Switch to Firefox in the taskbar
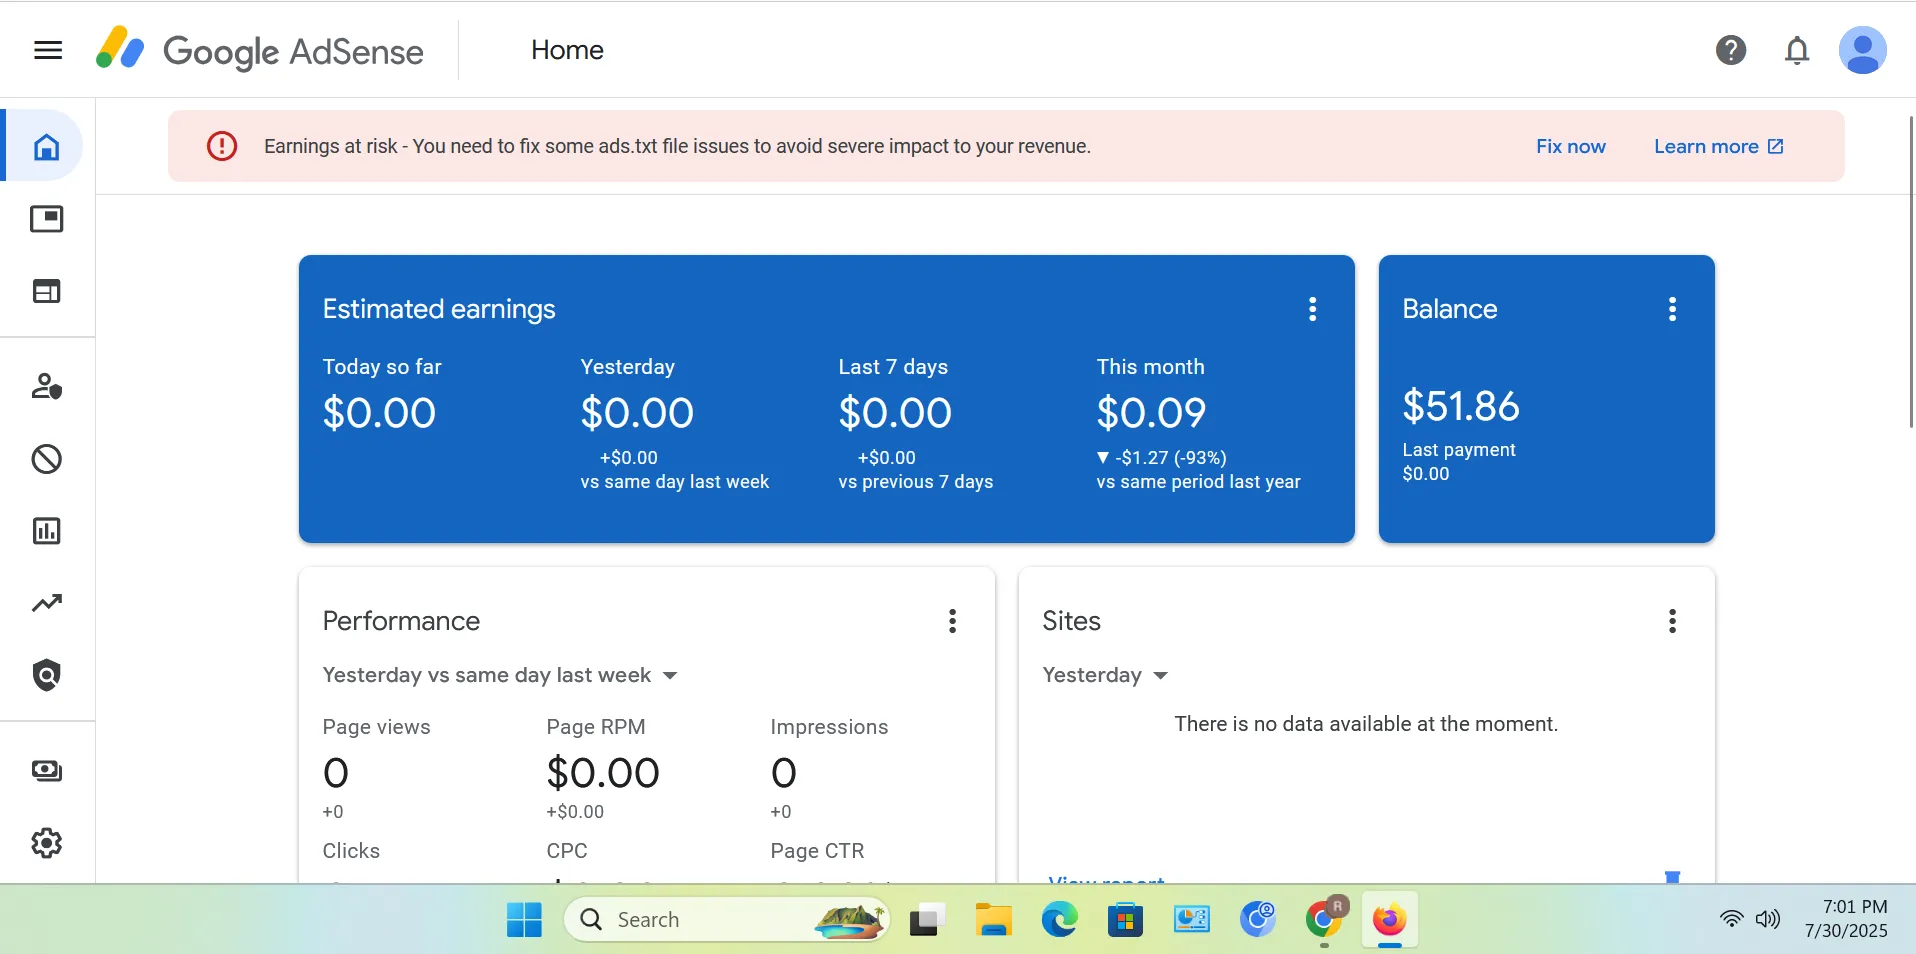Viewport: 1916px width, 954px height. (x=1389, y=920)
